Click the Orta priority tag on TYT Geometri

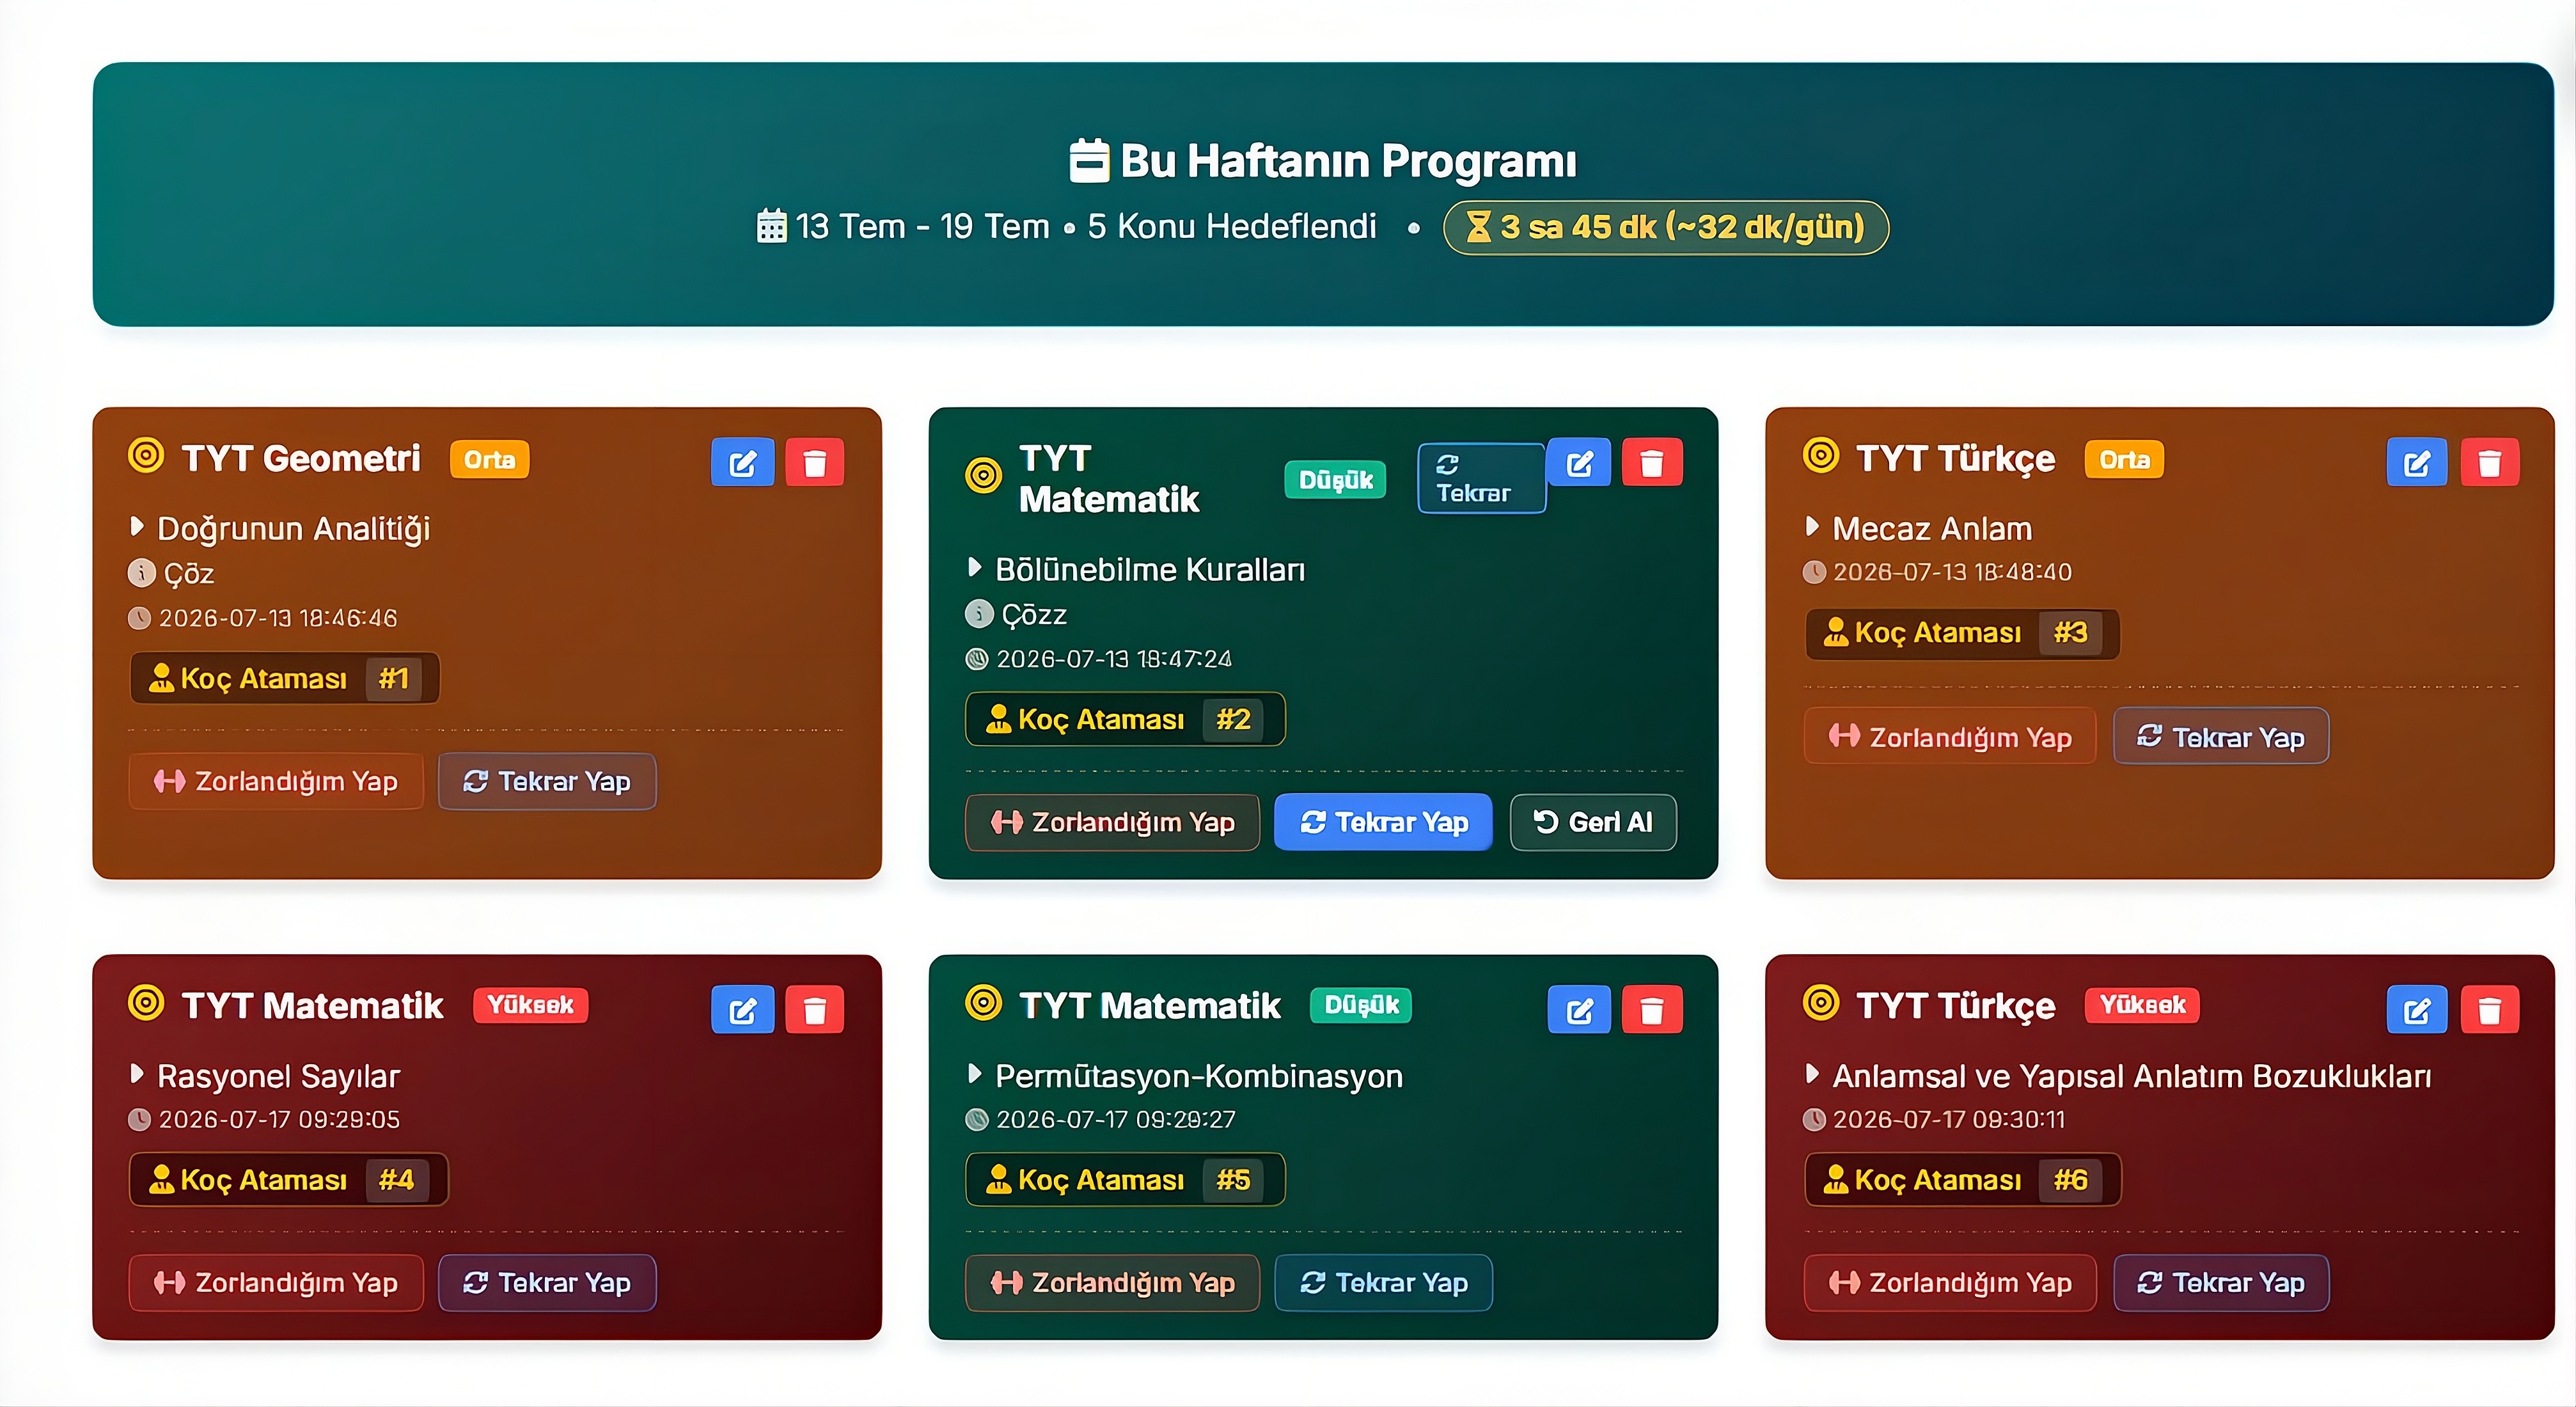click(x=489, y=460)
